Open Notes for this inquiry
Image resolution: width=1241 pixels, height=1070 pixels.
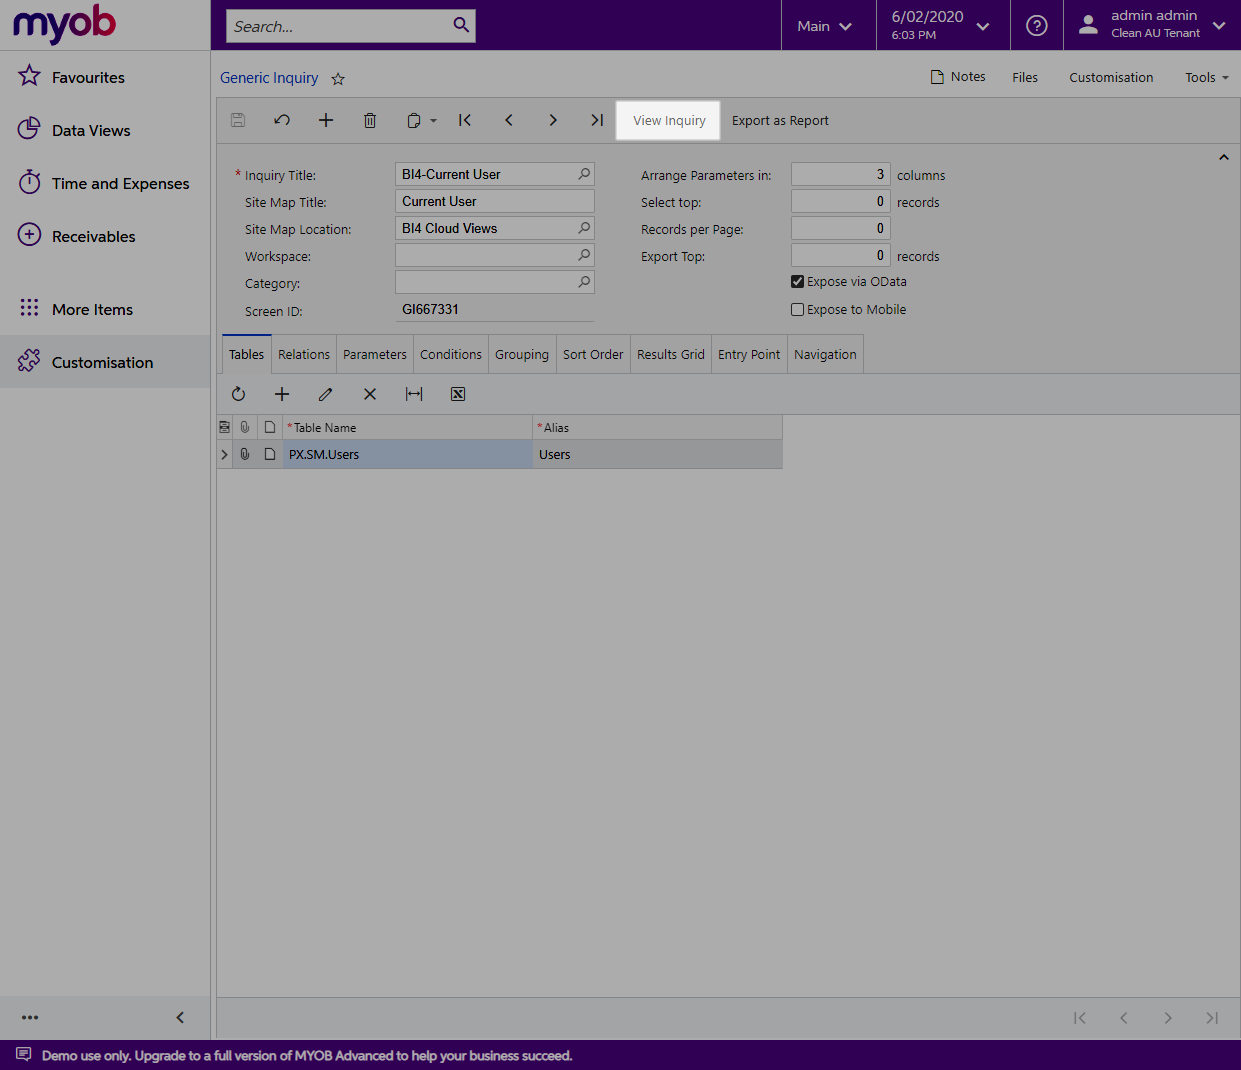coord(958,77)
